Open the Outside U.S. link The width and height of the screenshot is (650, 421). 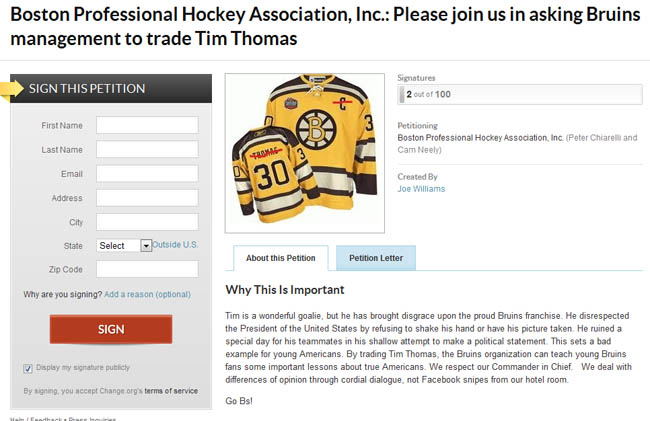[175, 245]
